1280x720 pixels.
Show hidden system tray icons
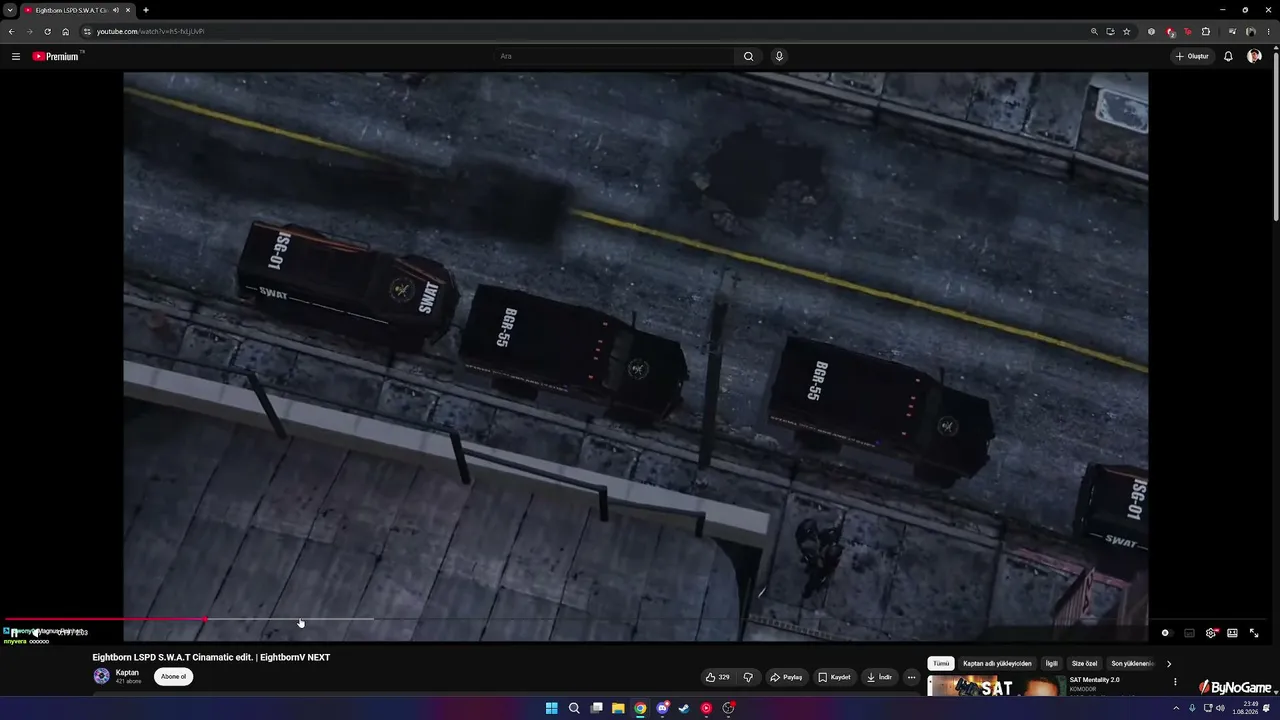tap(1178, 708)
